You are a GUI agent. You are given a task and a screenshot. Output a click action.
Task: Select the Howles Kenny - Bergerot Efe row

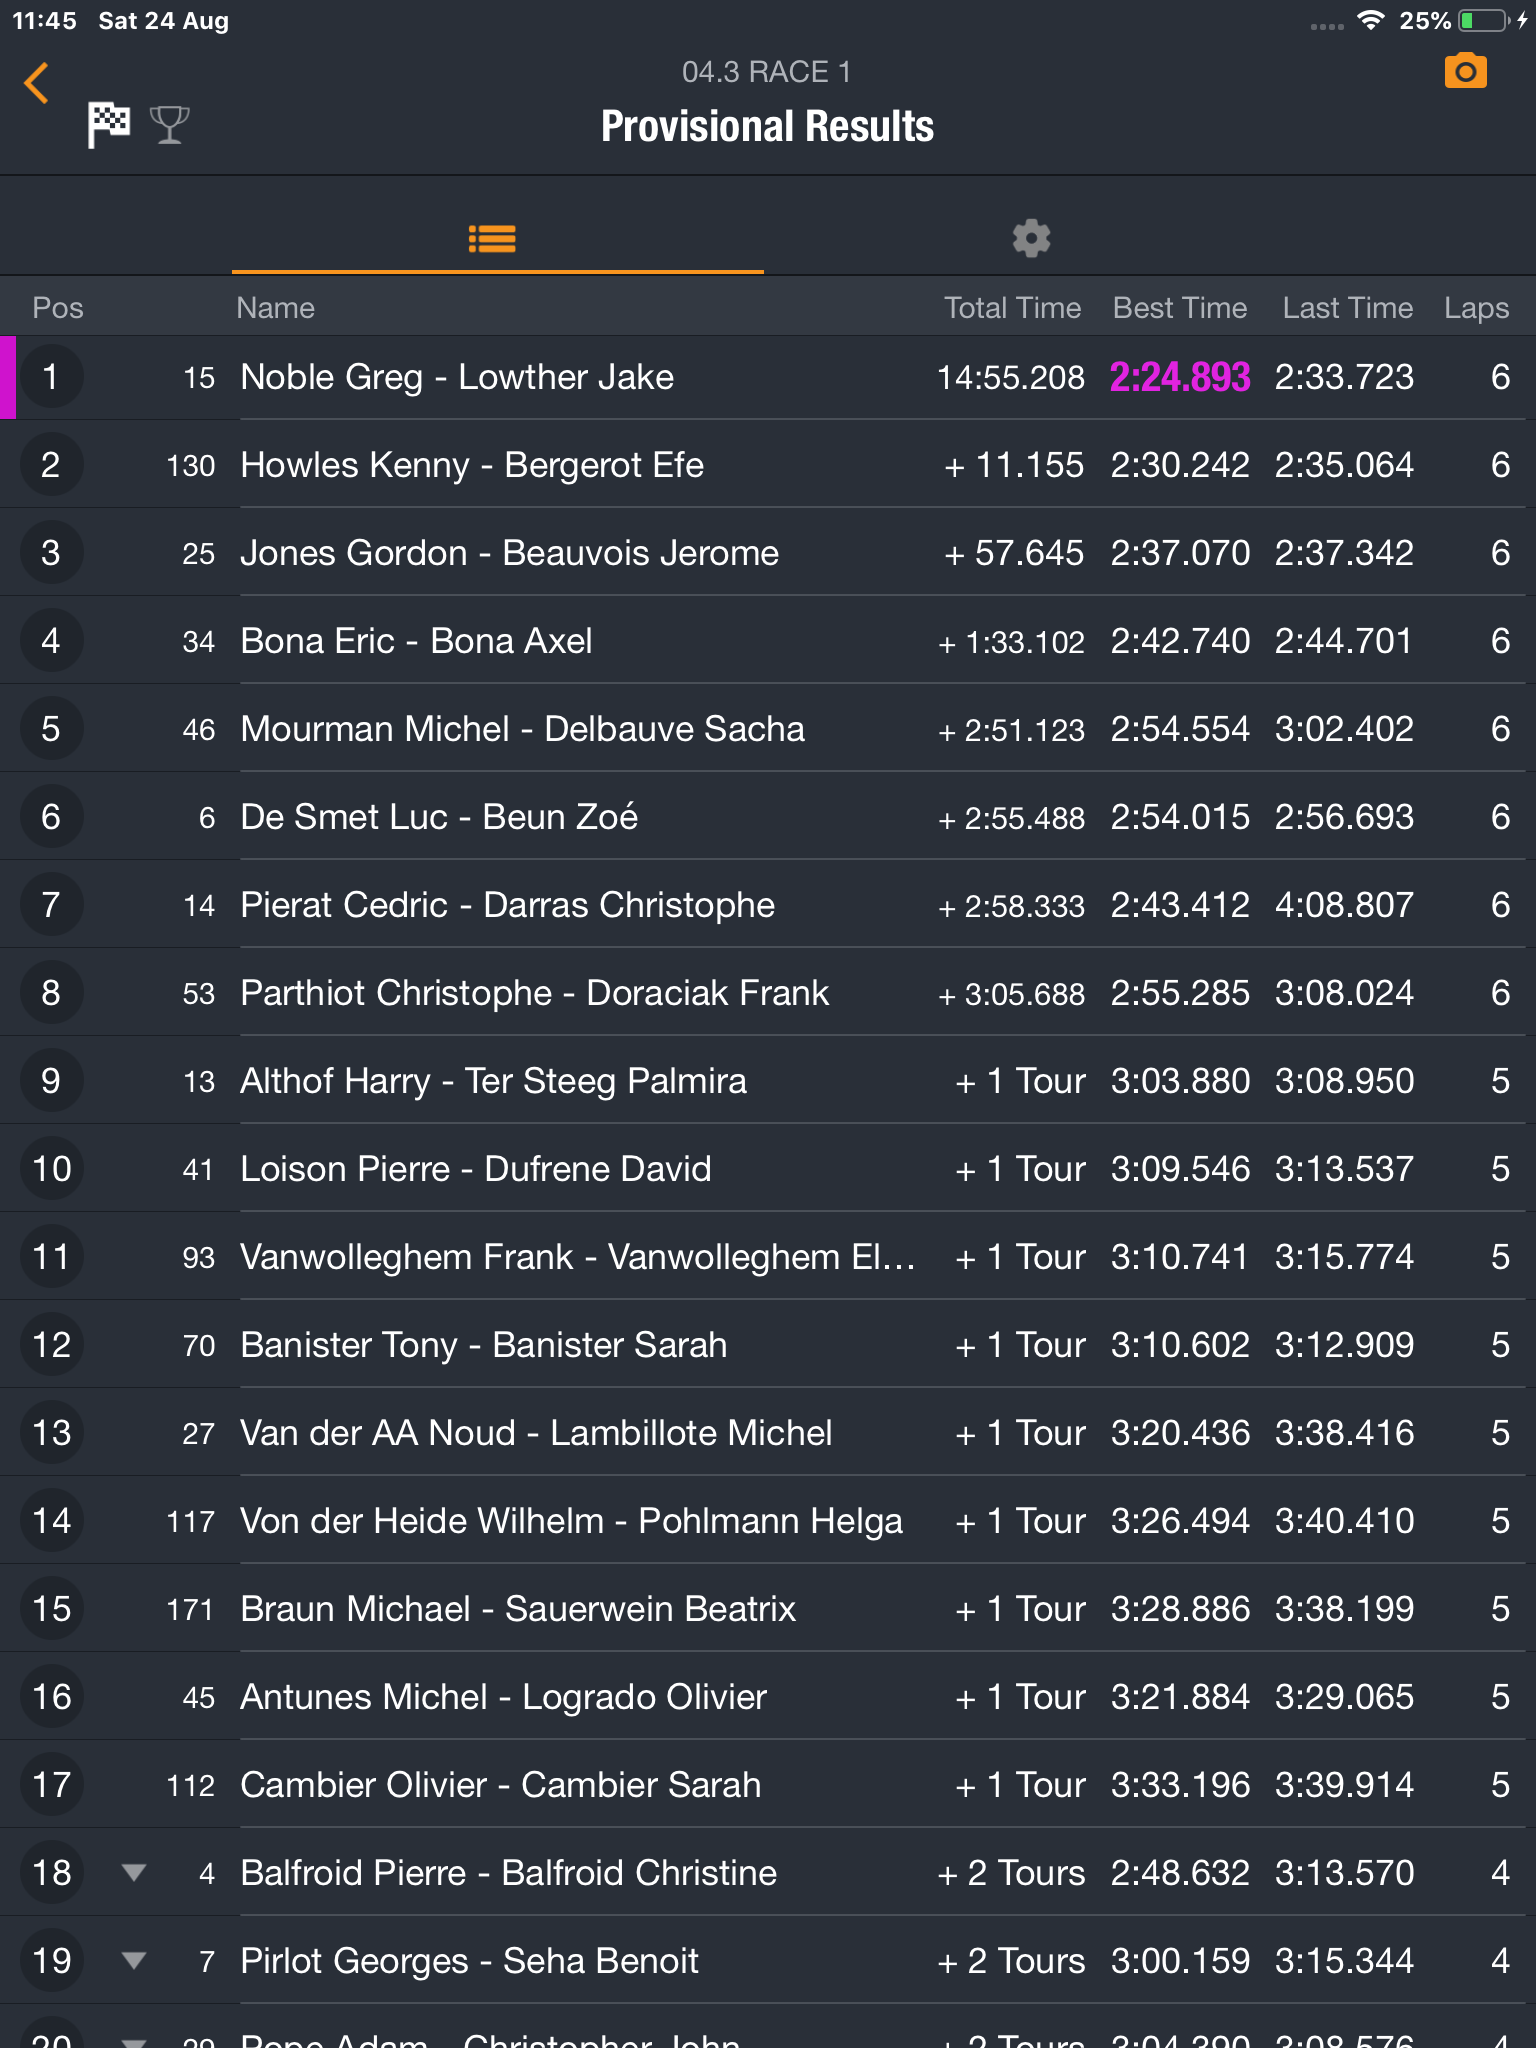768,465
